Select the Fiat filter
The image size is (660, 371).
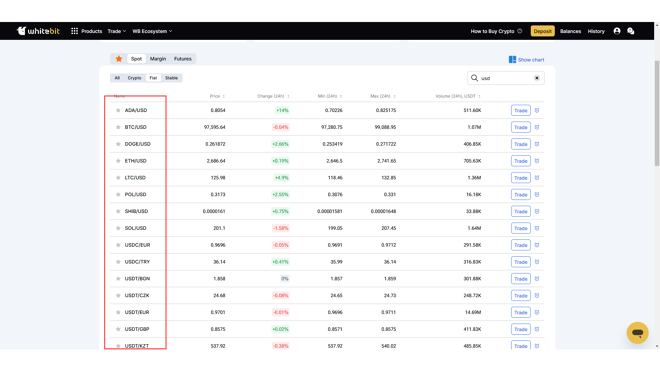coord(153,78)
